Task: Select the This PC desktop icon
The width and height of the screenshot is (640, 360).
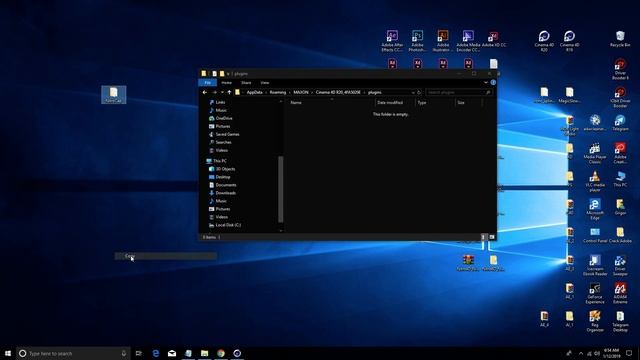Action: pos(620,179)
